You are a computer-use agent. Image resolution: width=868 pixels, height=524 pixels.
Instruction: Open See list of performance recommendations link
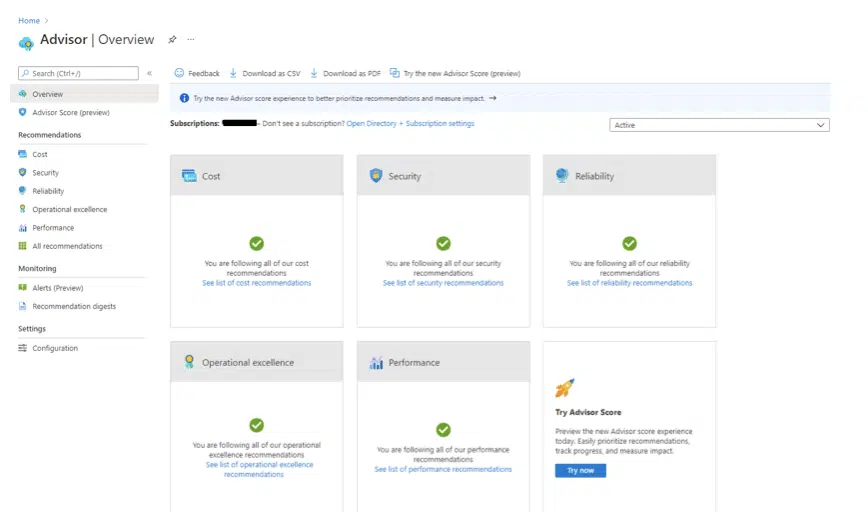443,469
